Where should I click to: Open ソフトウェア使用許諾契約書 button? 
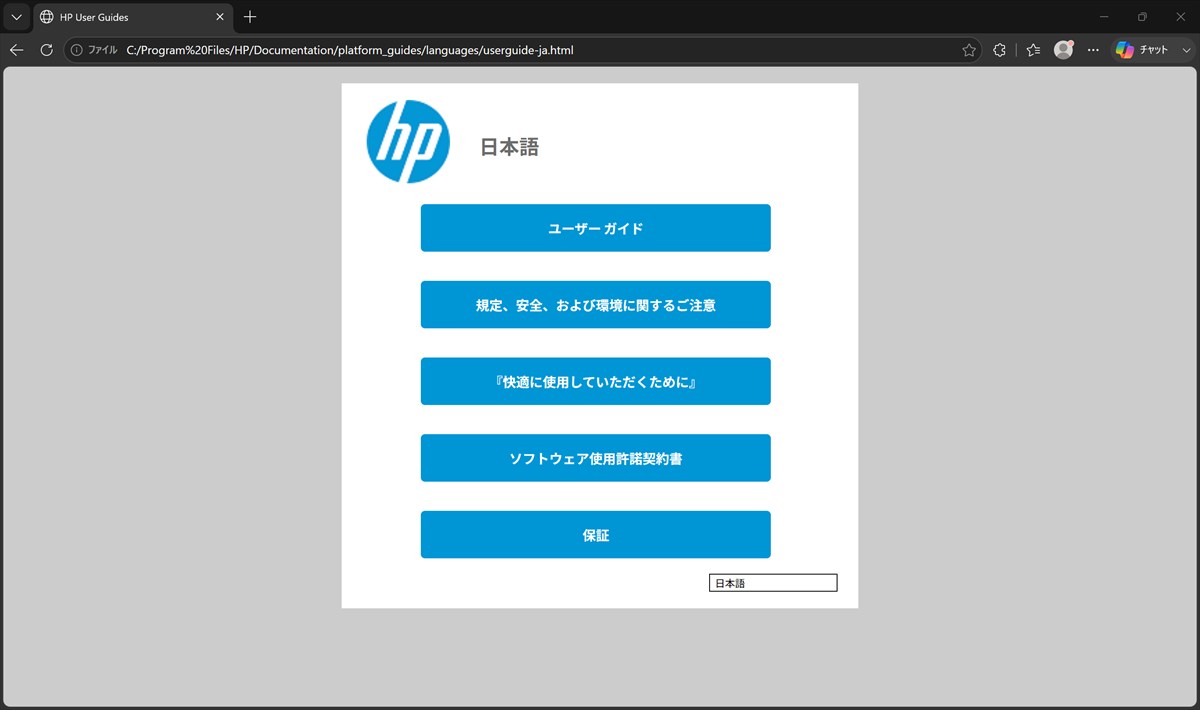[x=595, y=458]
